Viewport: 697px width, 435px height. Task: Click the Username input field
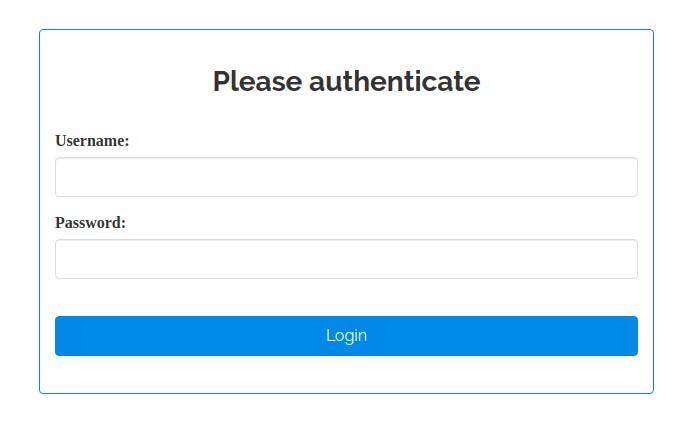click(346, 177)
